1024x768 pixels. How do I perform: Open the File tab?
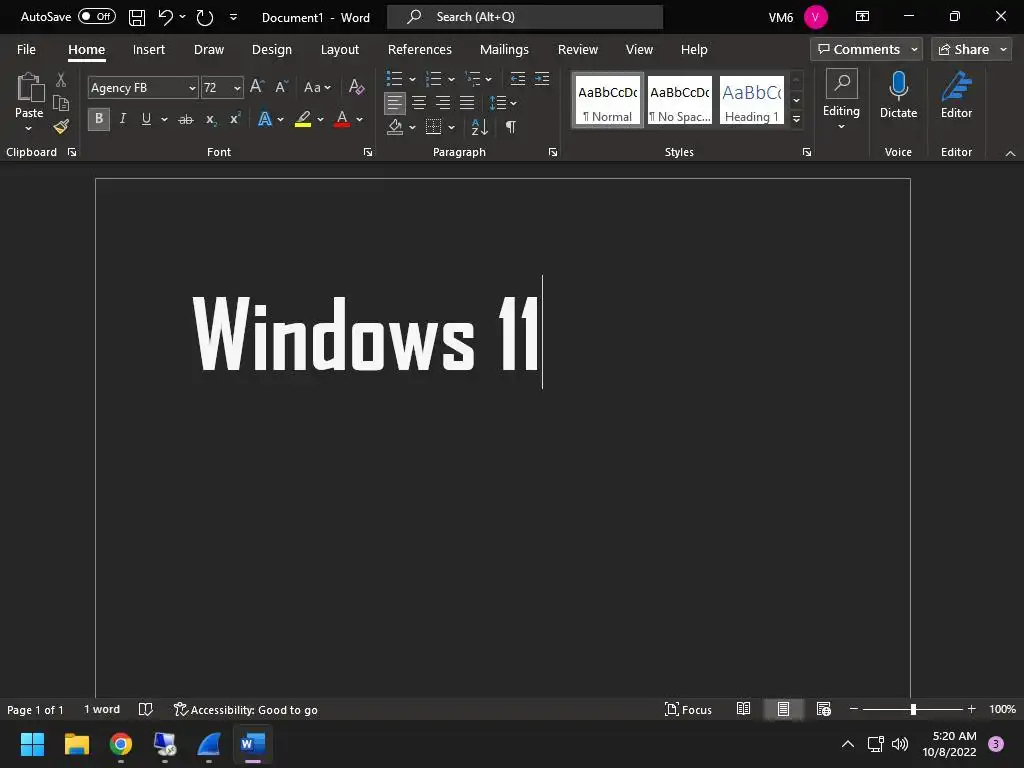(26, 50)
